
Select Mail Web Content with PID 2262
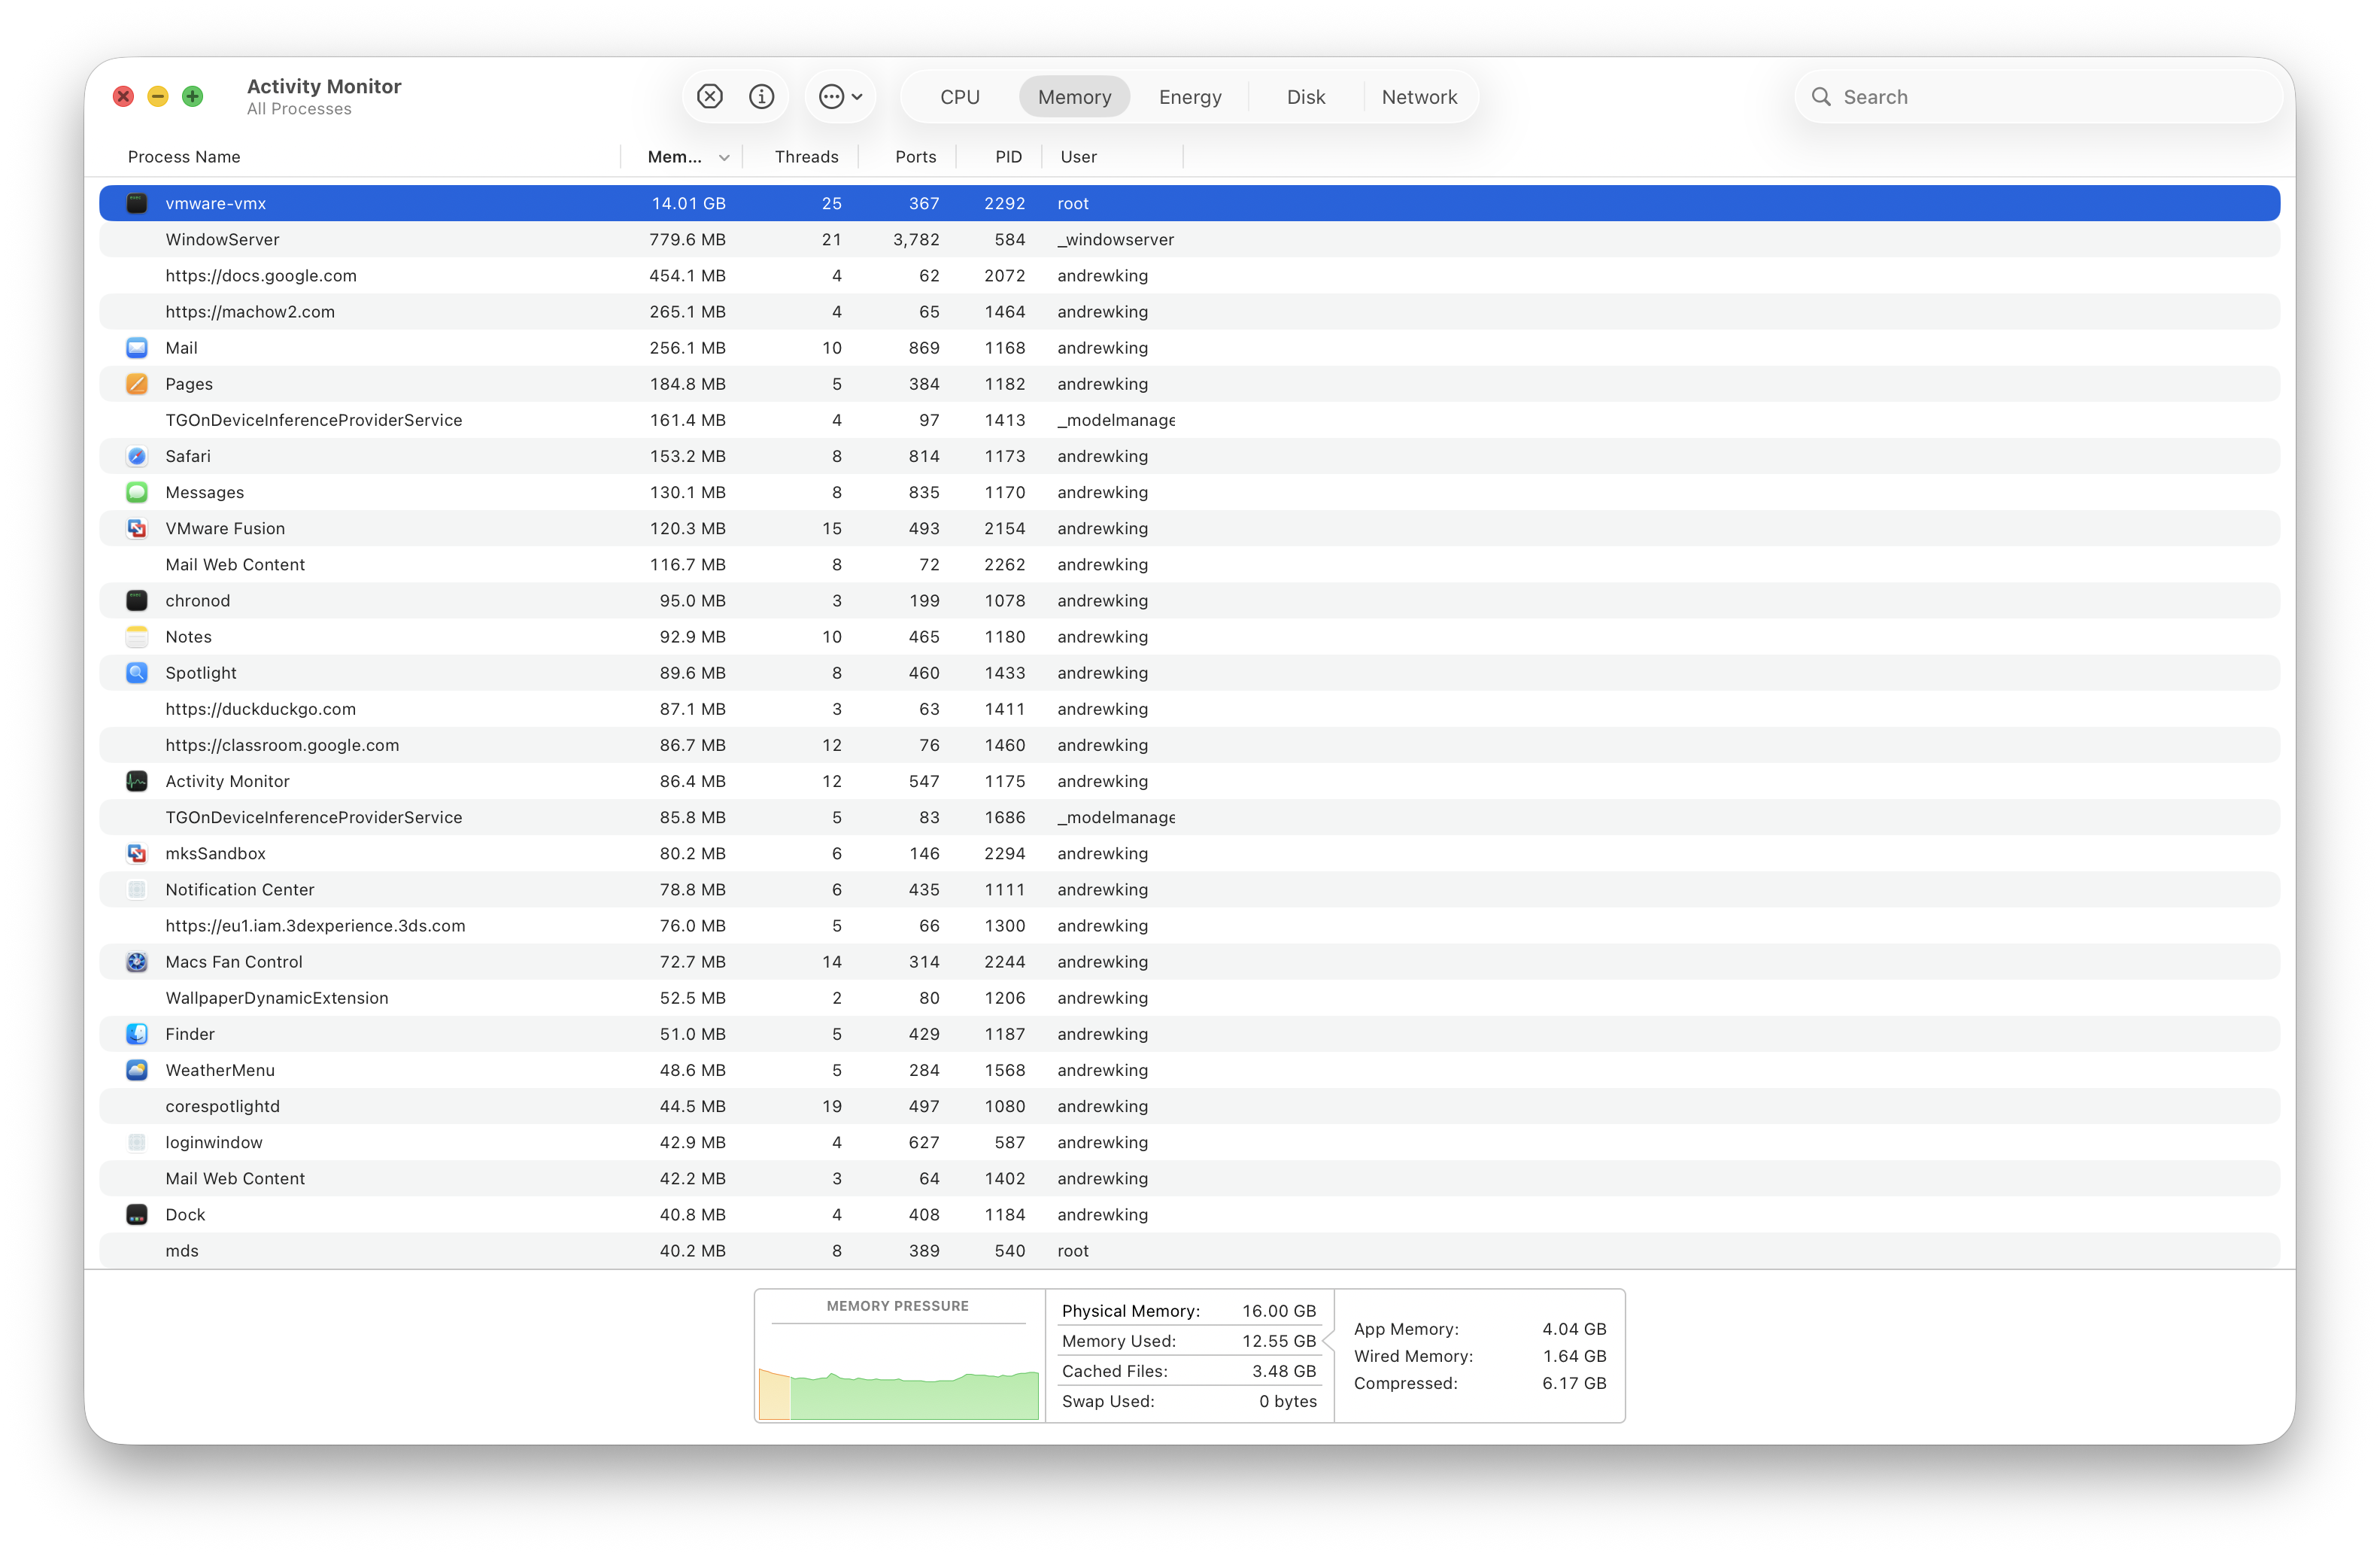1189,564
